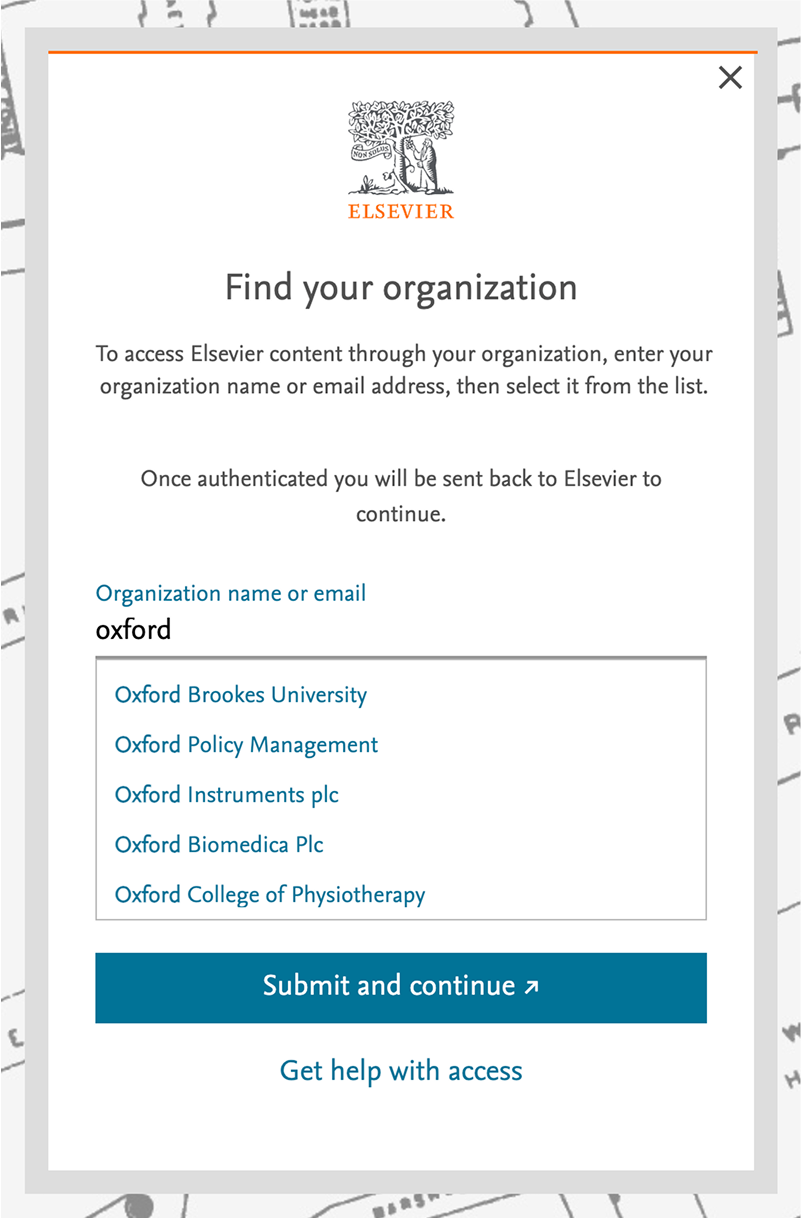Screen dimensions: 801x1219
Task: Click the instructional text about accessing Elsevier content
Action: click(x=400, y=369)
